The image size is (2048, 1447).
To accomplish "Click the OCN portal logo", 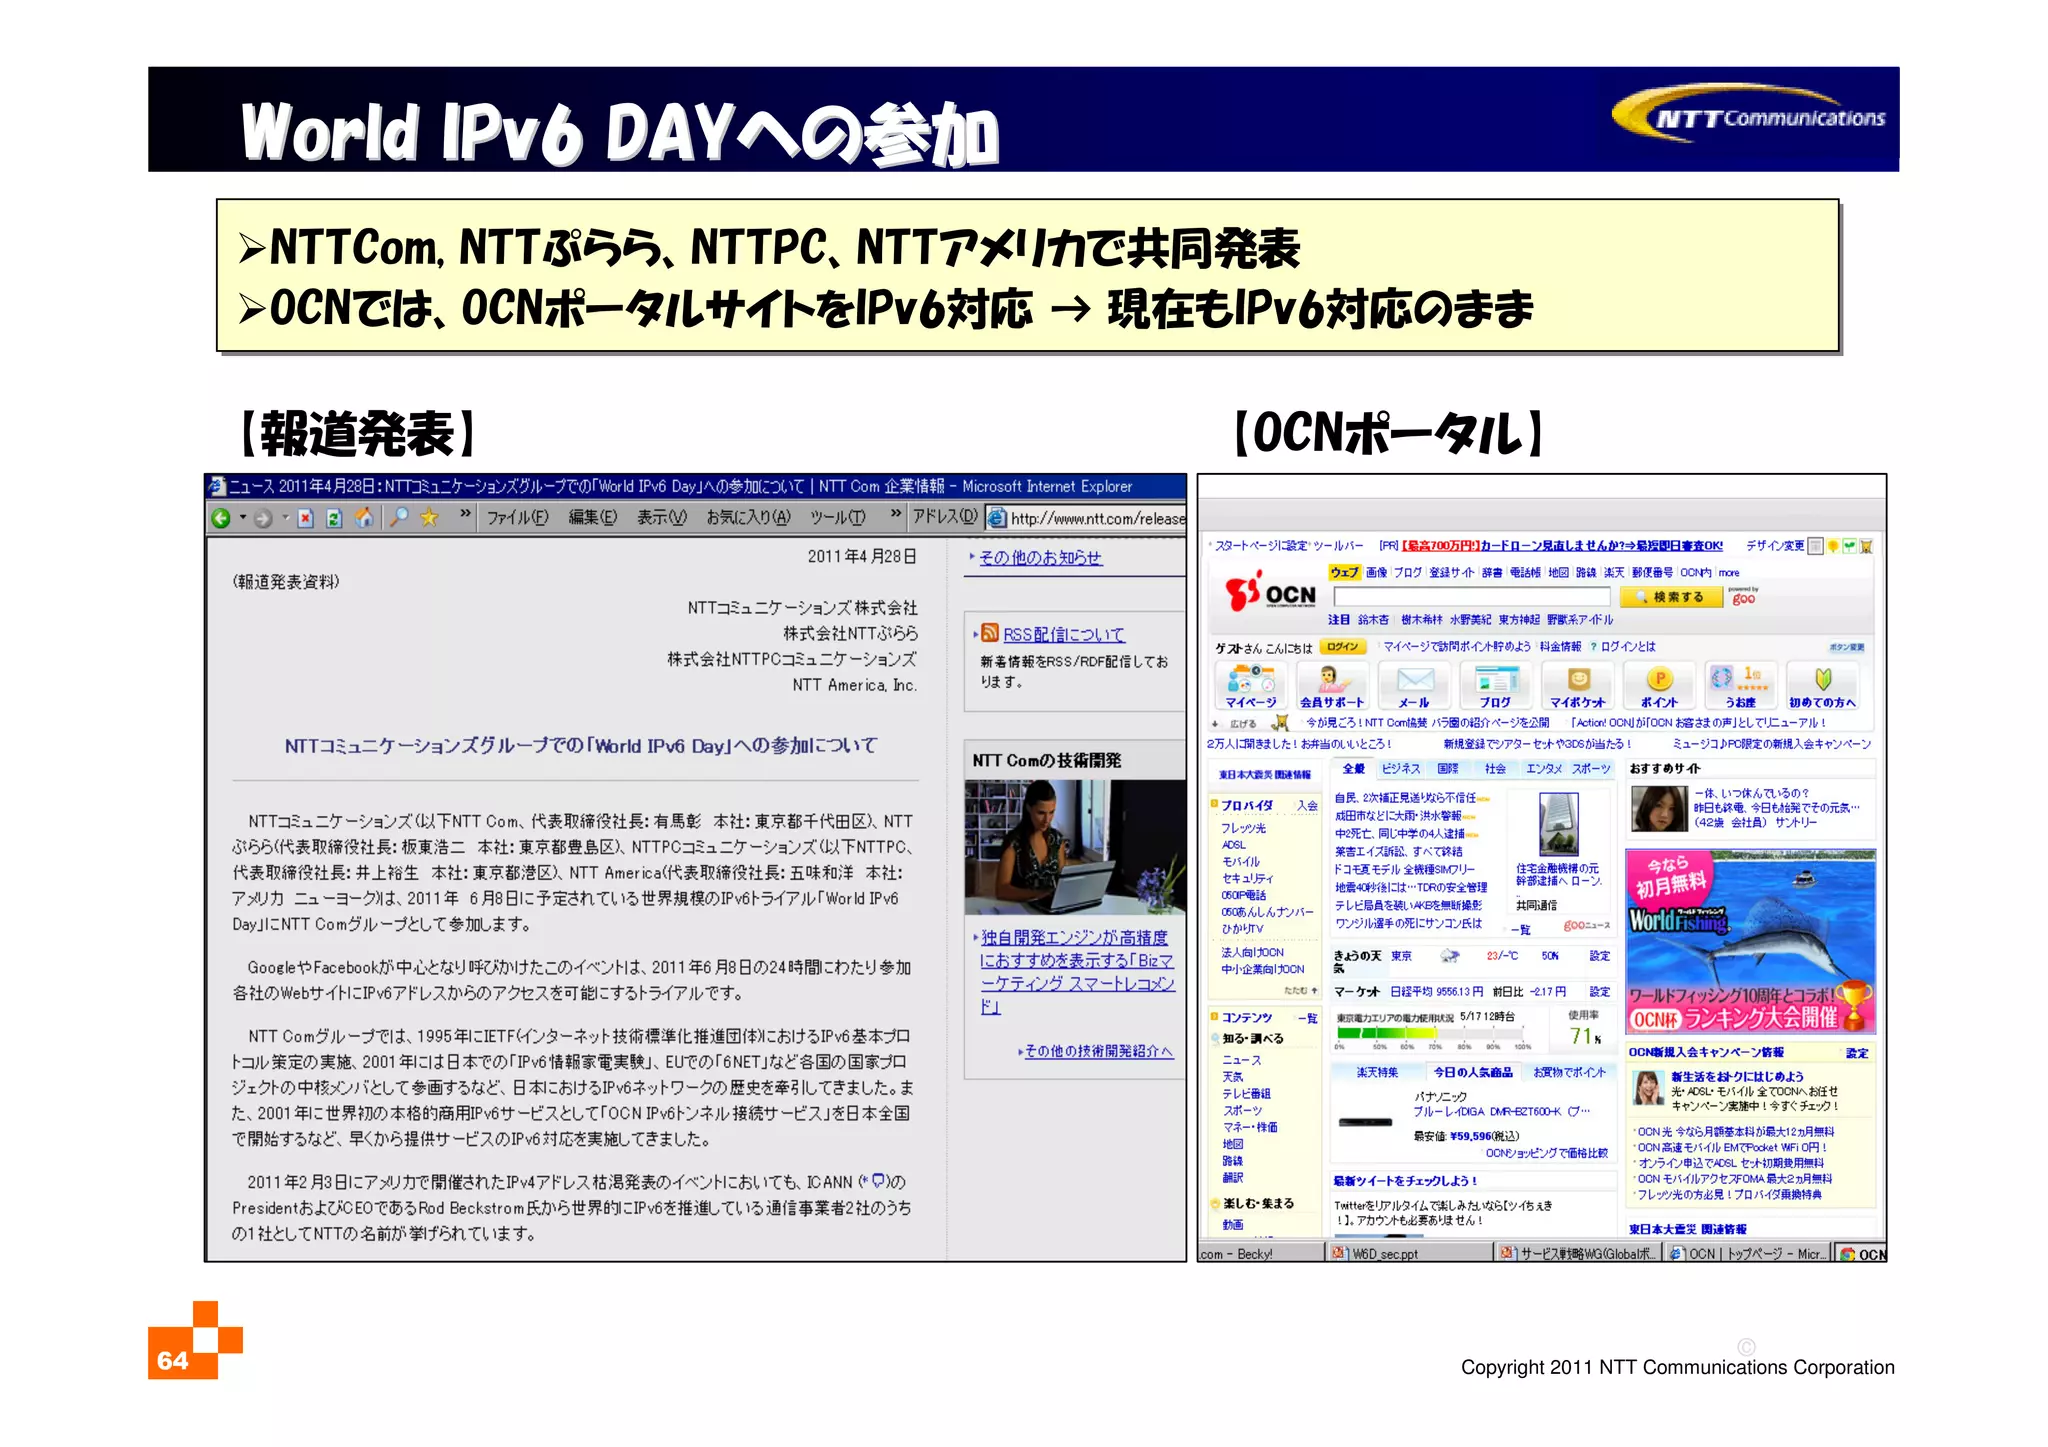I will (1270, 592).
